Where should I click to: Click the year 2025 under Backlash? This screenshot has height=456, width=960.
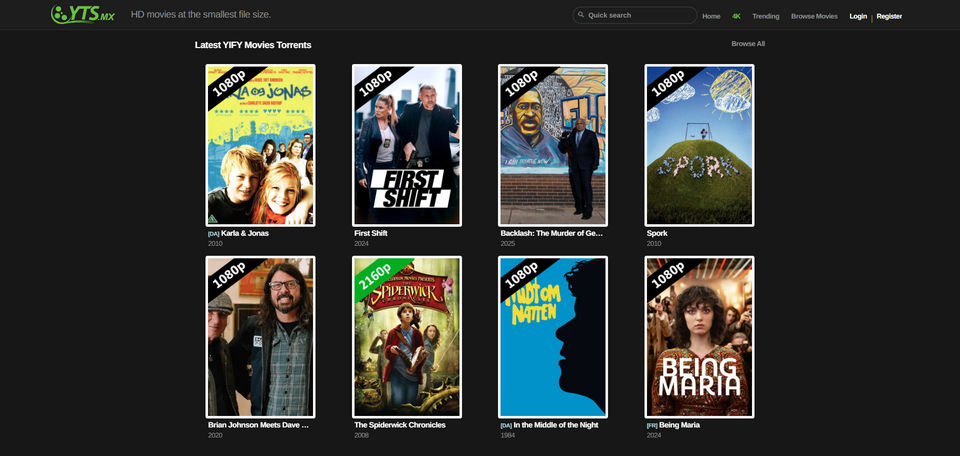coord(508,244)
